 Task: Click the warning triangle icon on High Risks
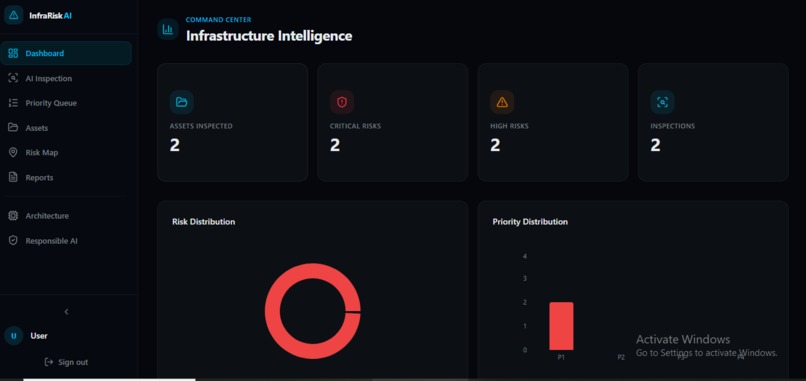(502, 102)
